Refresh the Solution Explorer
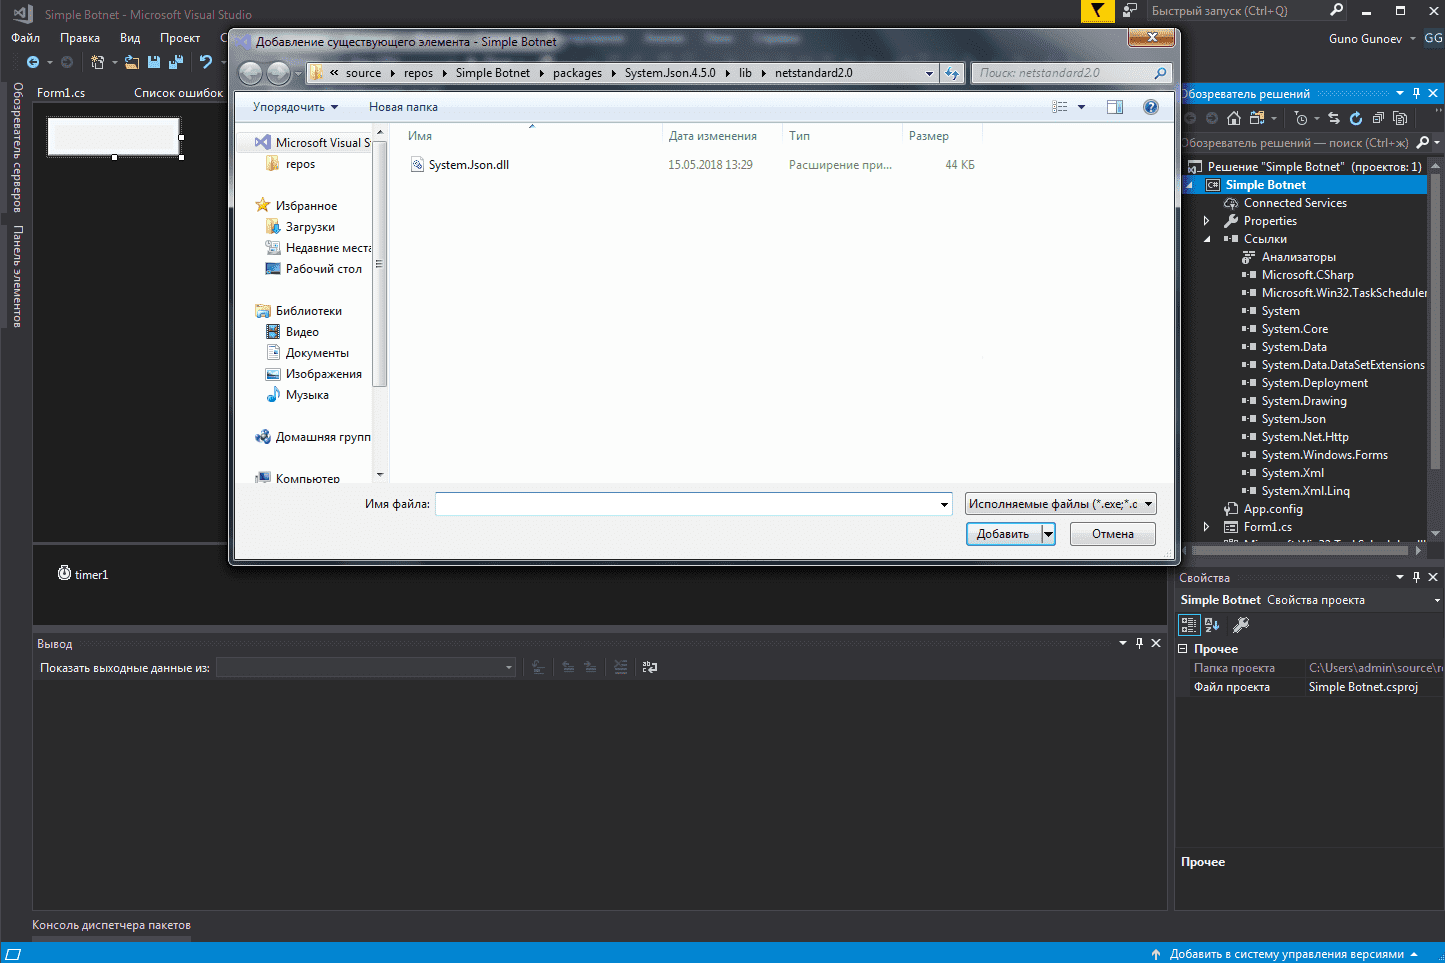Viewport: 1445px width, 963px height. (1356, 118)
